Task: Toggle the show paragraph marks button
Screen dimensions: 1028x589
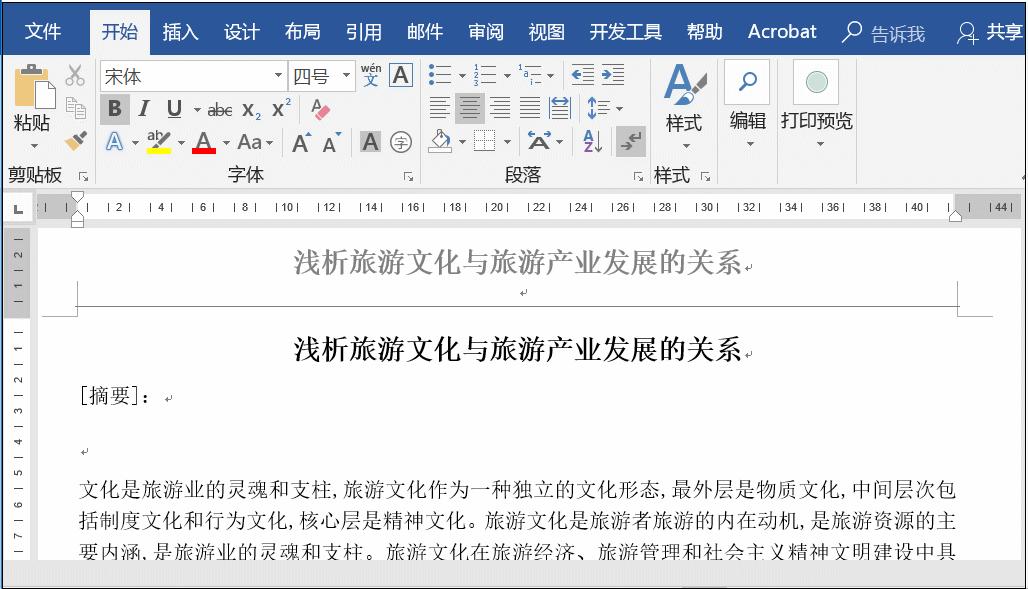Action: [x=630, y=141]
